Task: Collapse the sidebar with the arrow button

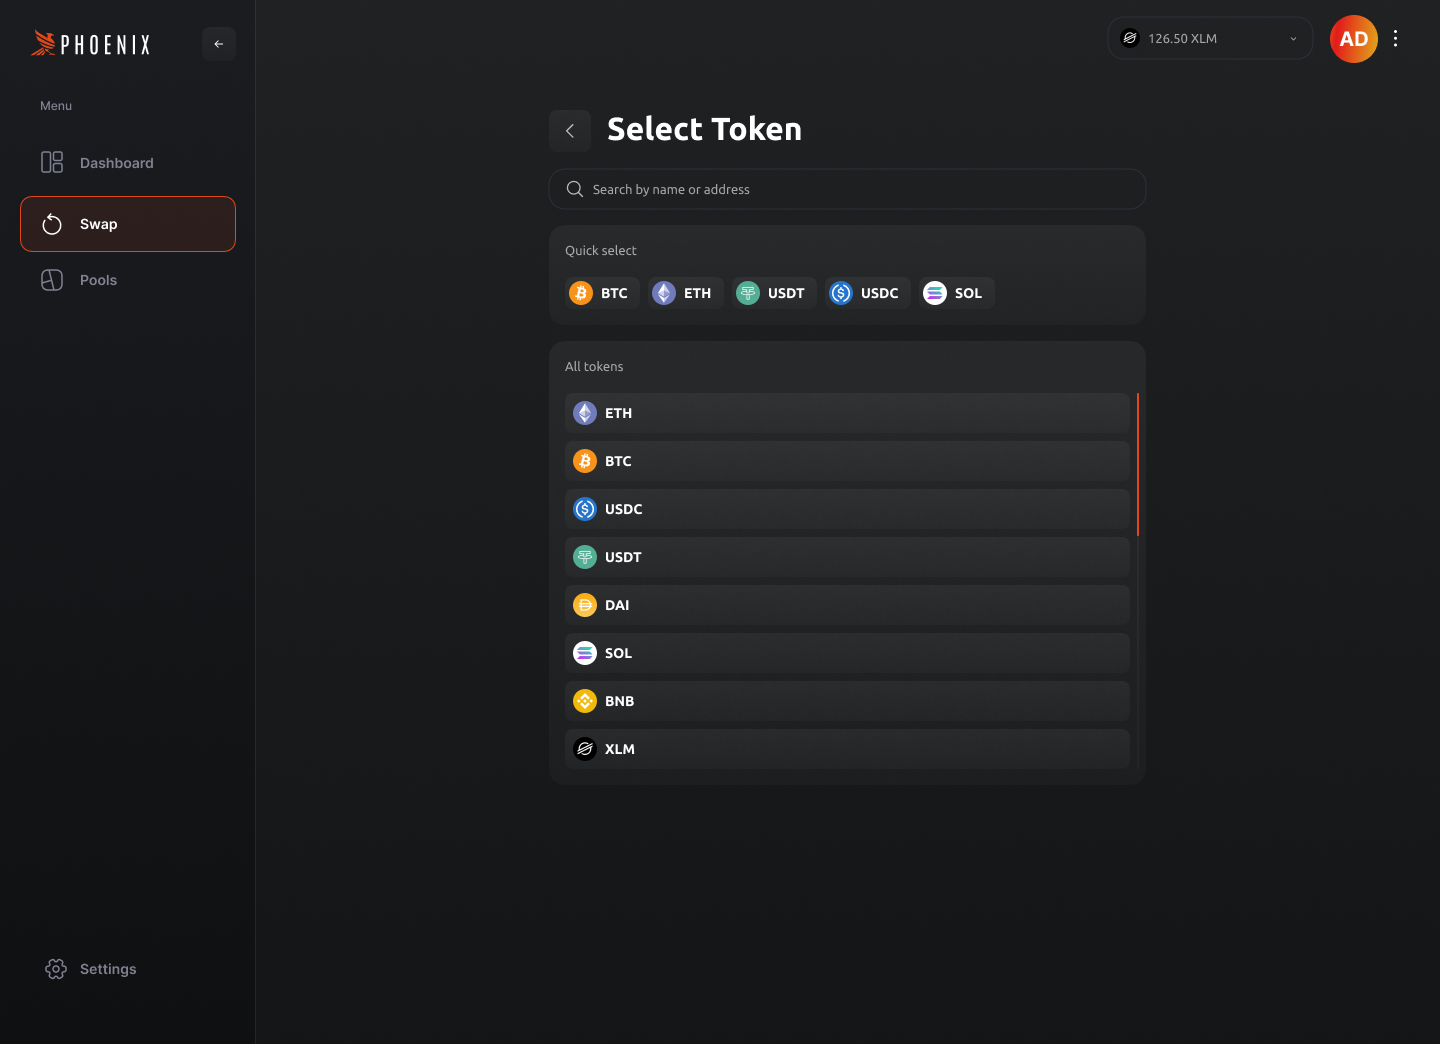Action: click(x=219, y=44)
